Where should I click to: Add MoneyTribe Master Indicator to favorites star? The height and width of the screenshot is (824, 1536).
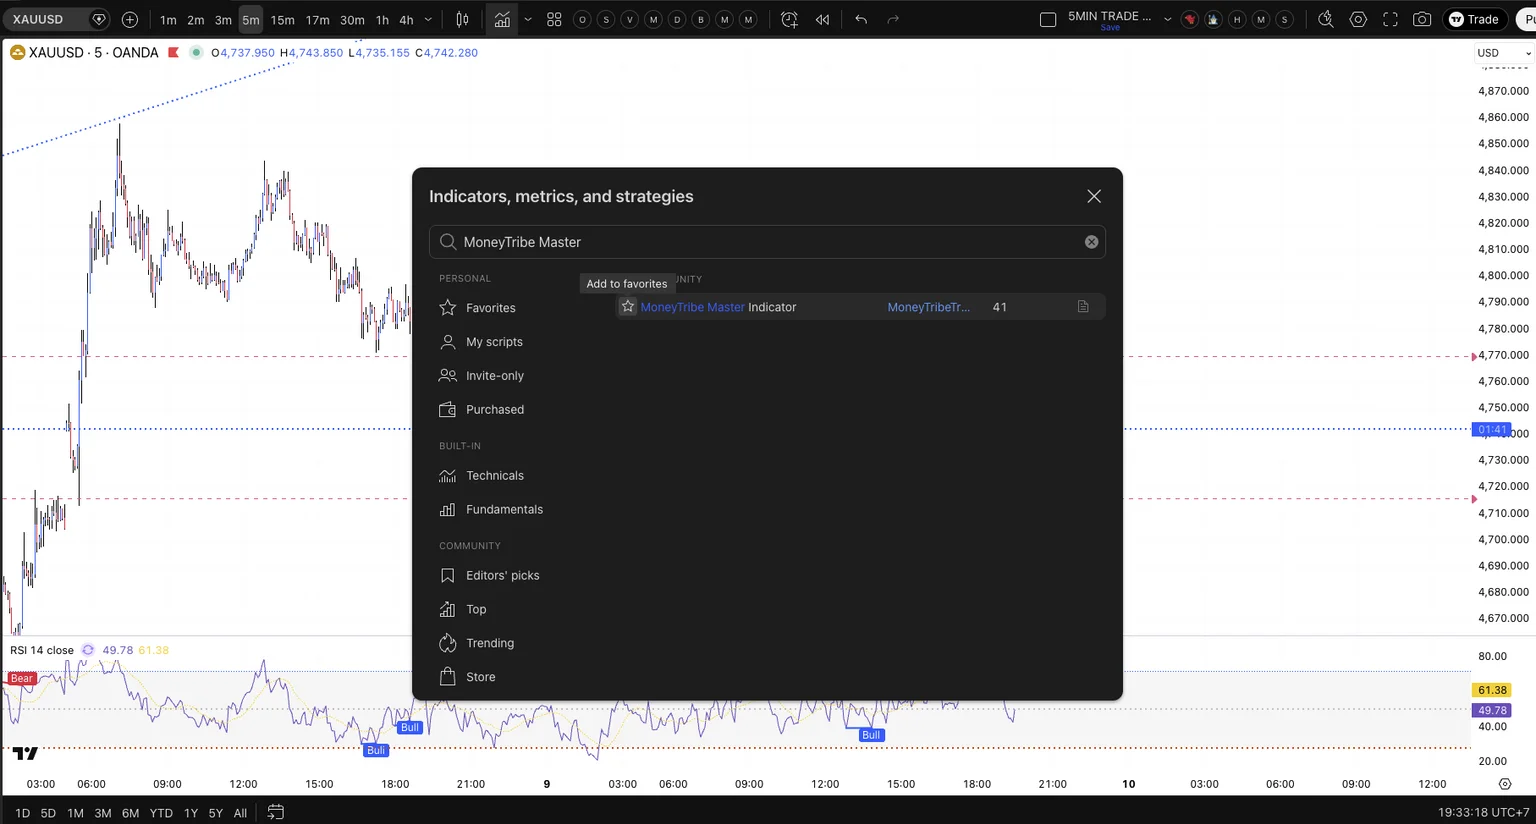tap(628, 307)
